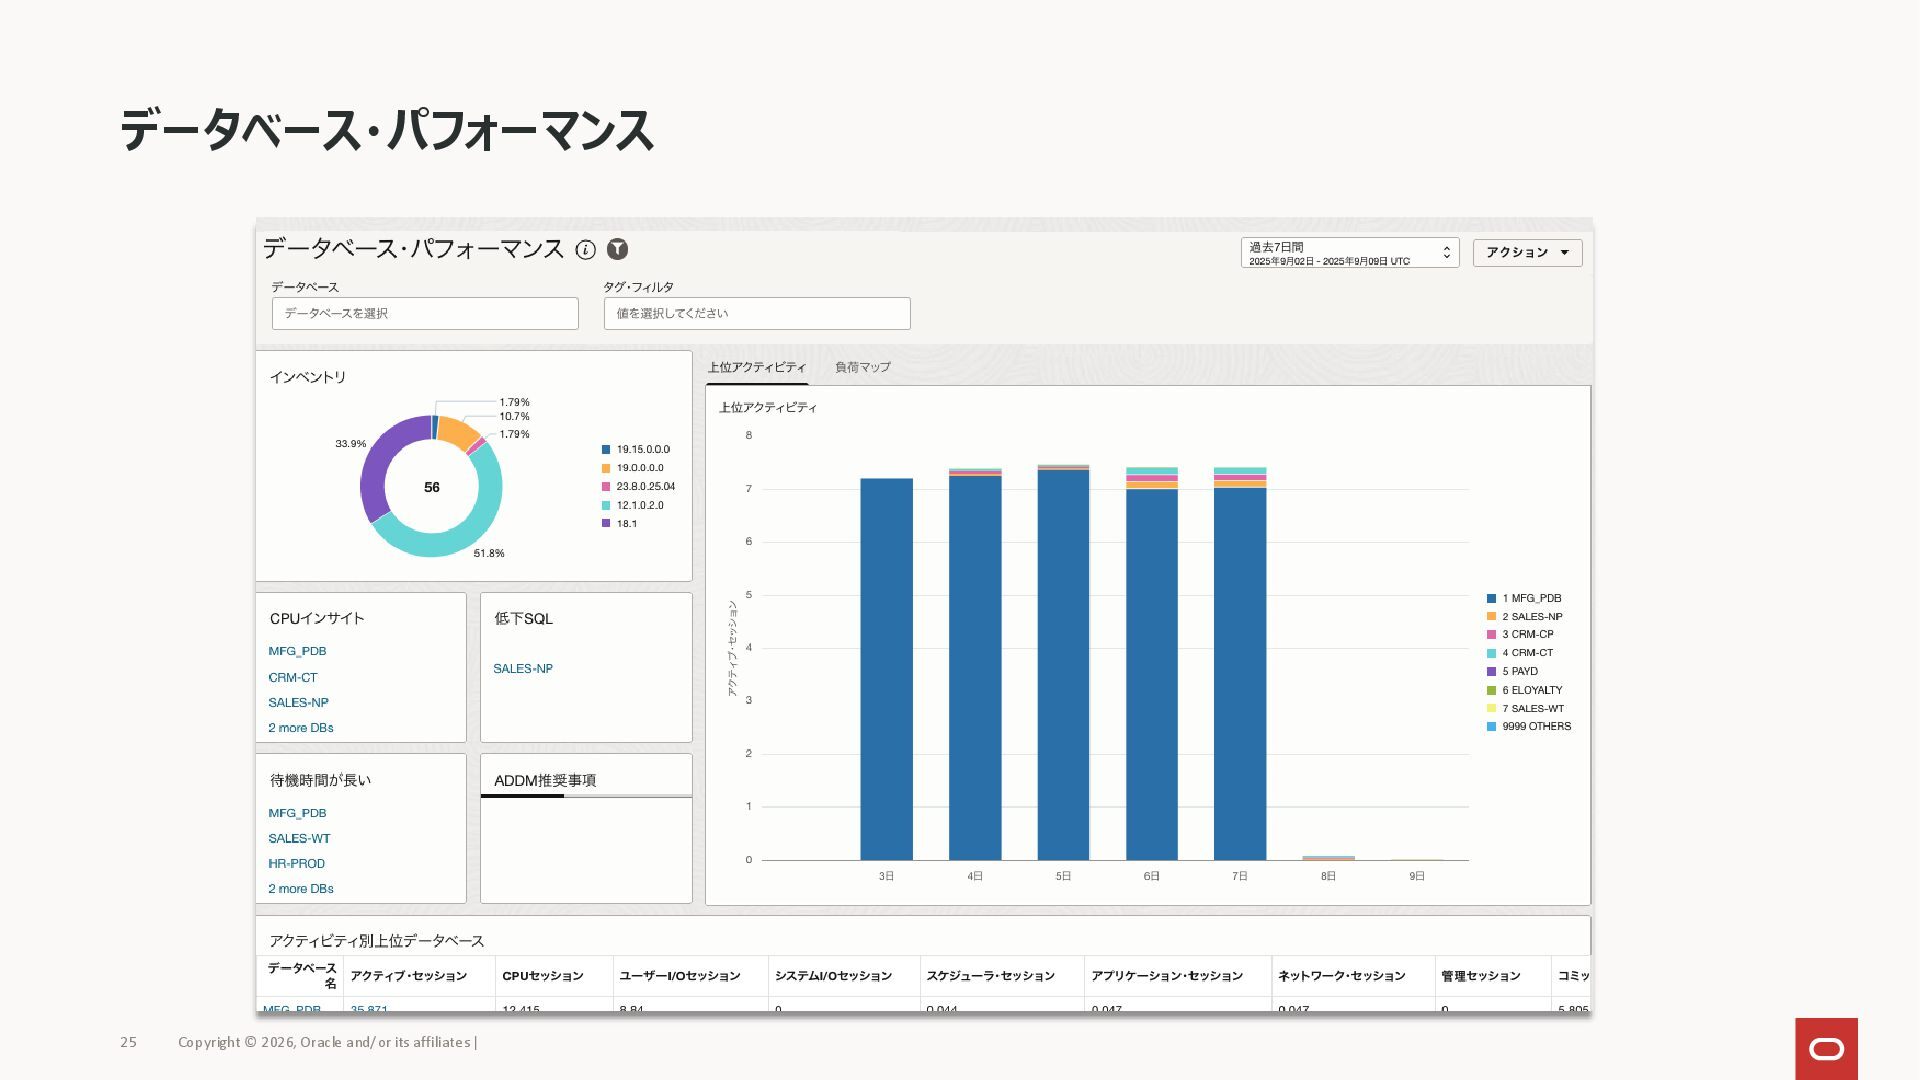The image size is (1920, 1080).
Task: Open the タグ・フィルタ value selection box
Action: pyautogui.click(x=756, y=314)
